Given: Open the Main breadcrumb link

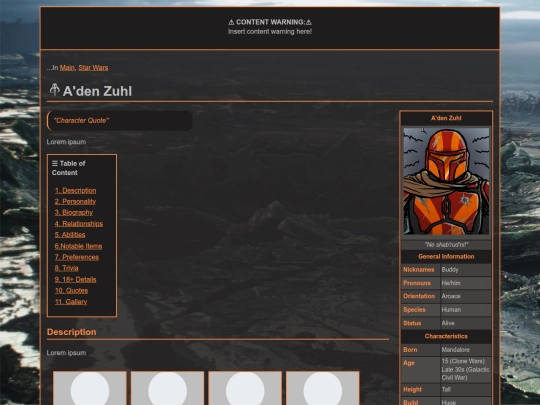Looking at the screenshot, I should click(x=67, y=68).
